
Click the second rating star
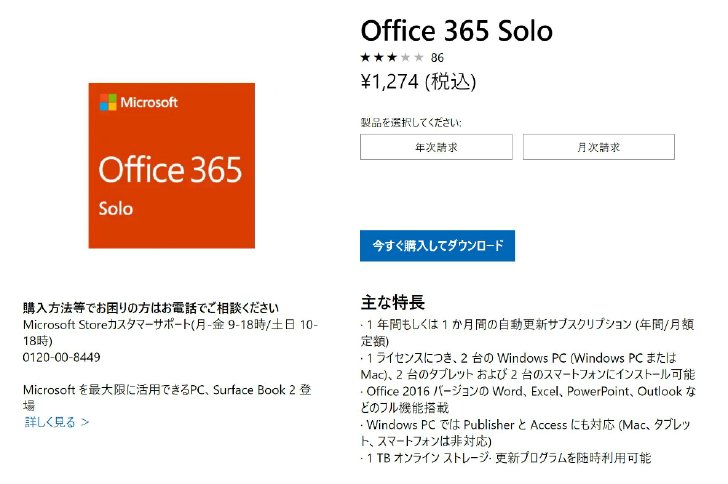(x=379, y=58)
